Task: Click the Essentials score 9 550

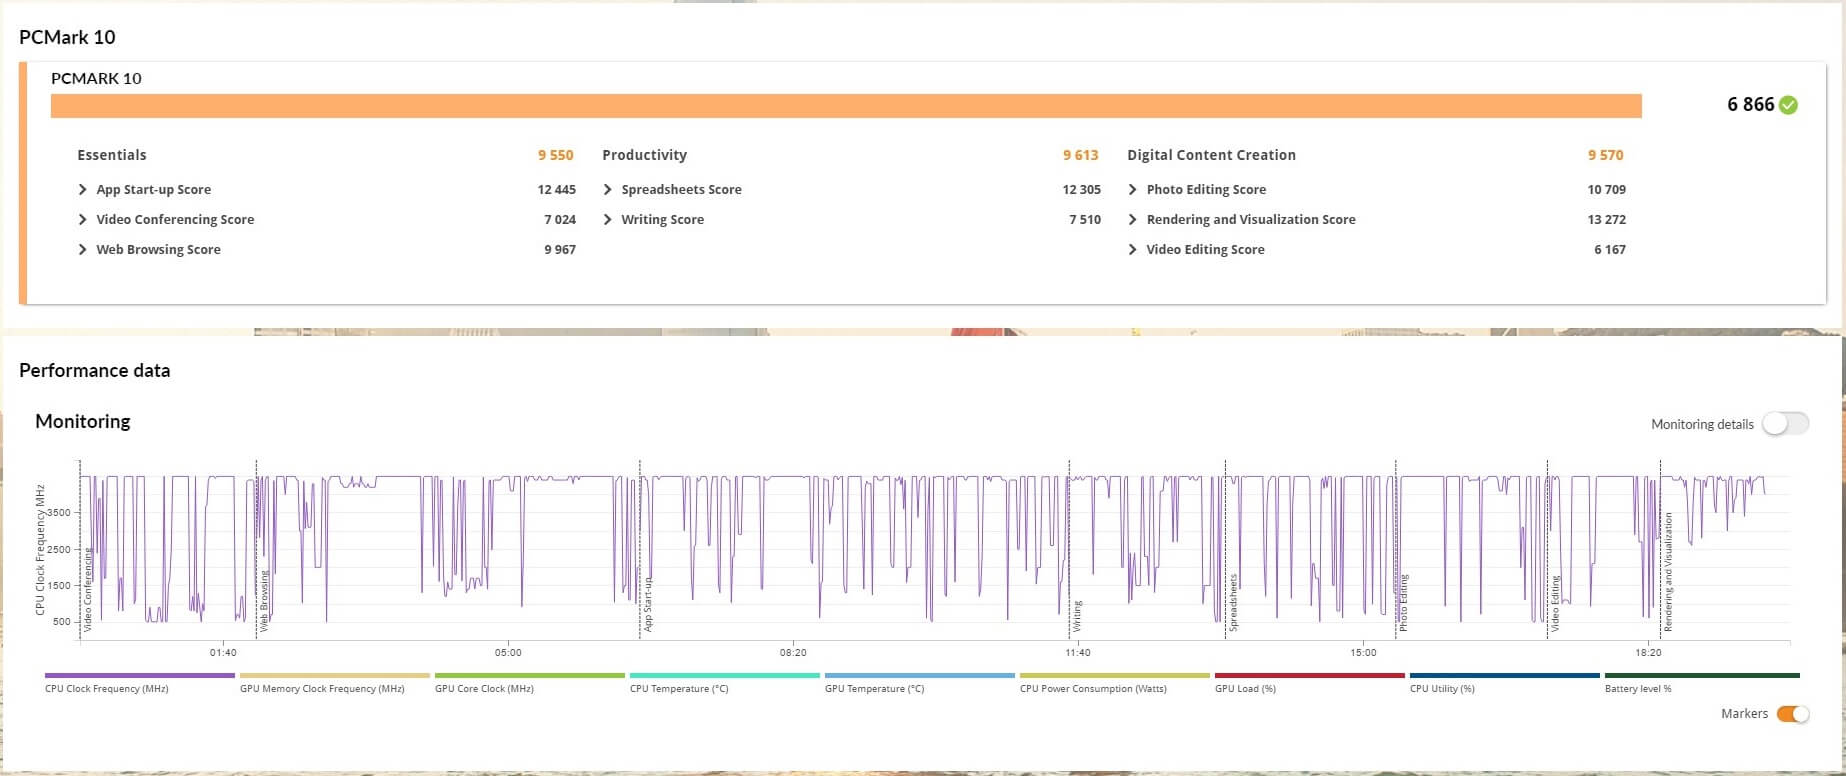Action: pyautogui.click(x=555, y=155)
